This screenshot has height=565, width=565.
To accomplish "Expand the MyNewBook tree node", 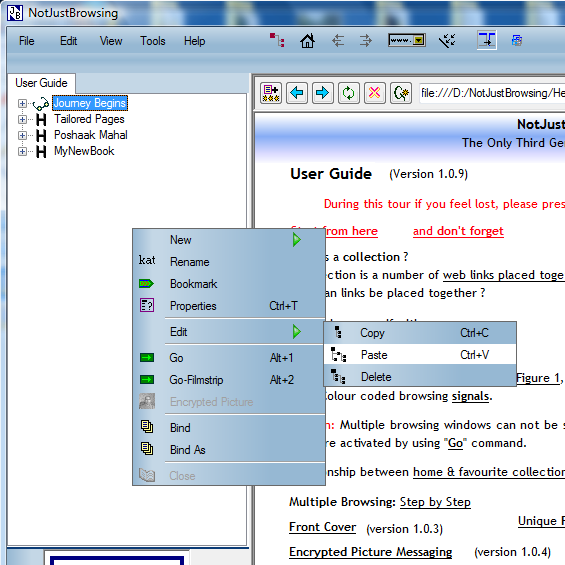I will 22,151.
